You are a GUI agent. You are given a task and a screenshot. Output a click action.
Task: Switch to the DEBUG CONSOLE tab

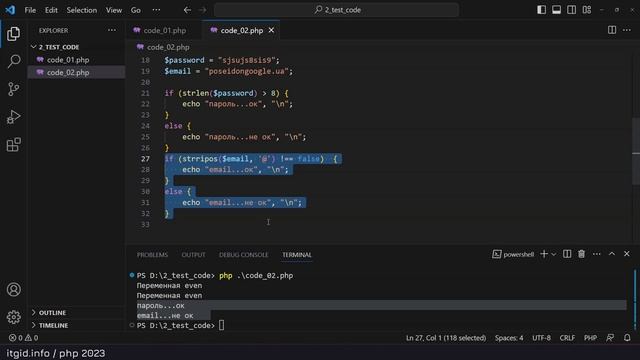click(x=244, y=255)
